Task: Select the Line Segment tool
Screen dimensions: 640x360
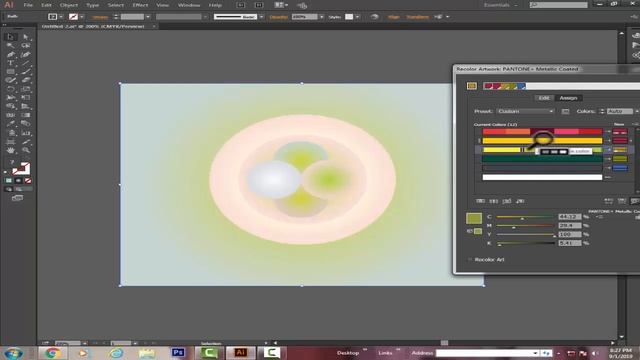Action: (26, 63)
